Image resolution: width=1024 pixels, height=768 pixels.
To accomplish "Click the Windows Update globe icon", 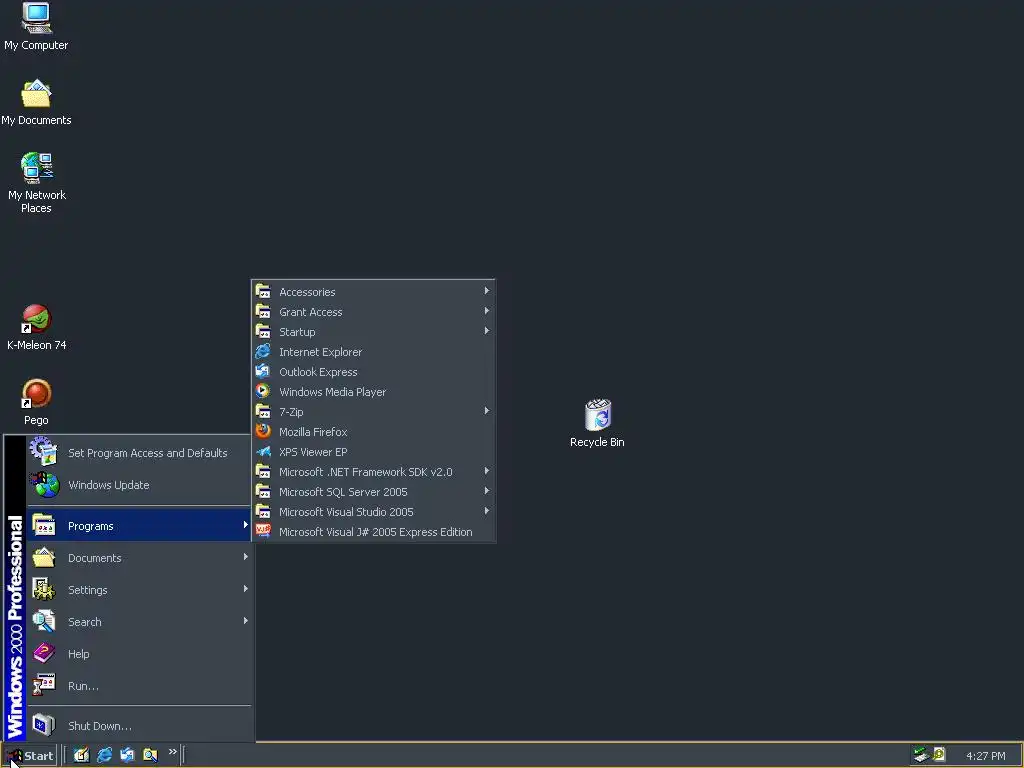I will pos(44,485).
